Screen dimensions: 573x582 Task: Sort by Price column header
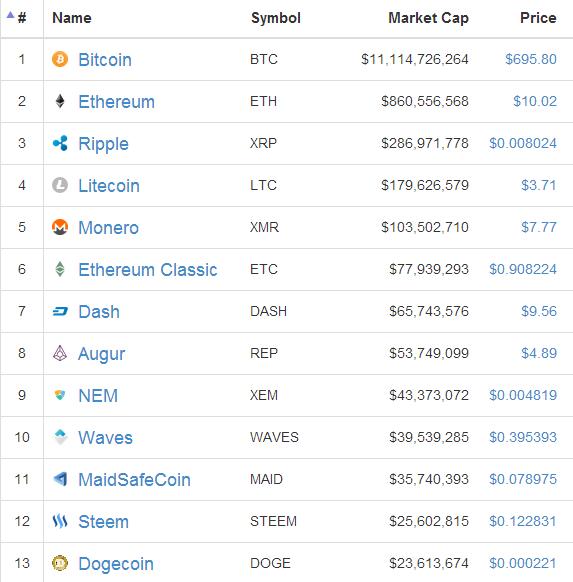click(538, 18)
